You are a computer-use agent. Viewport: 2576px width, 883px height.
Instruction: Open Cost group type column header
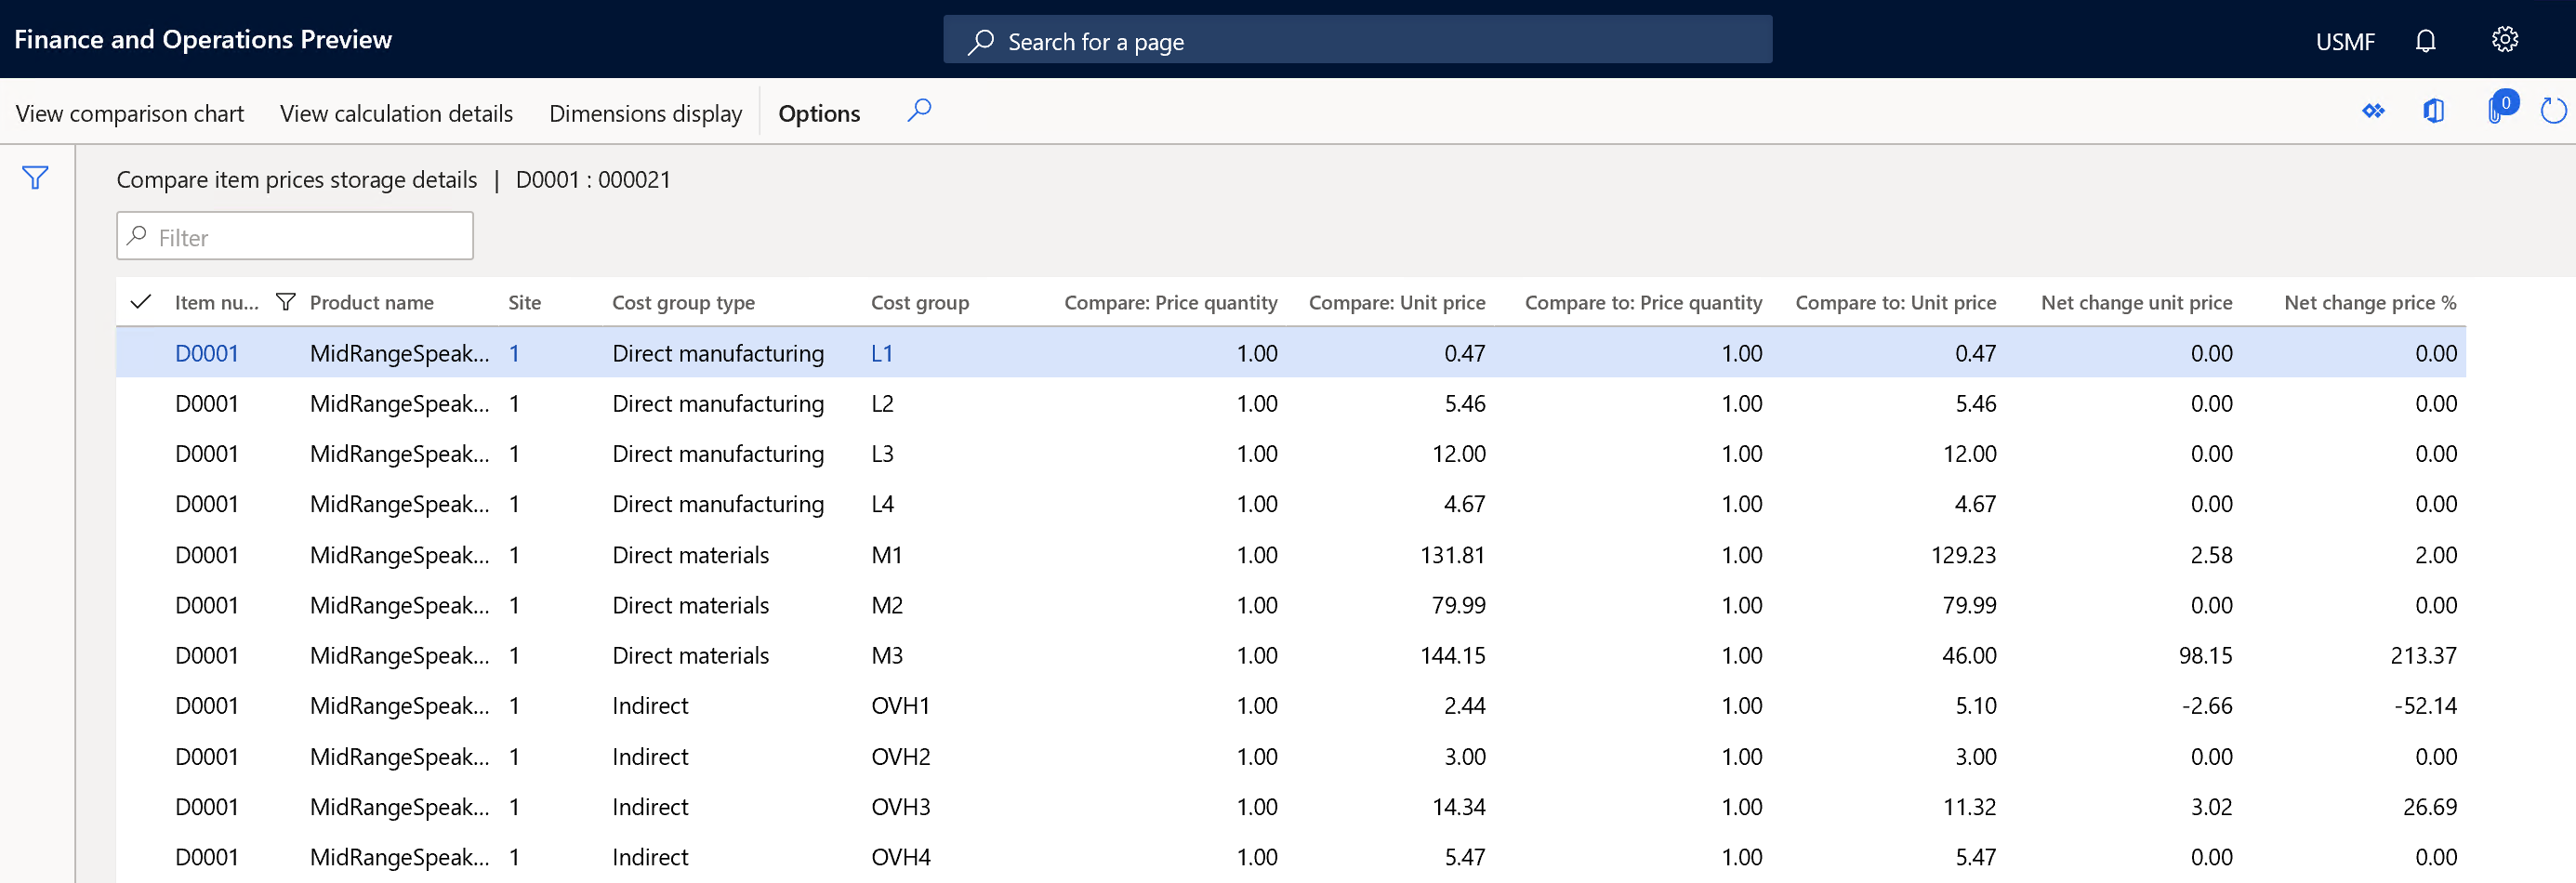(x=683, y=302)
